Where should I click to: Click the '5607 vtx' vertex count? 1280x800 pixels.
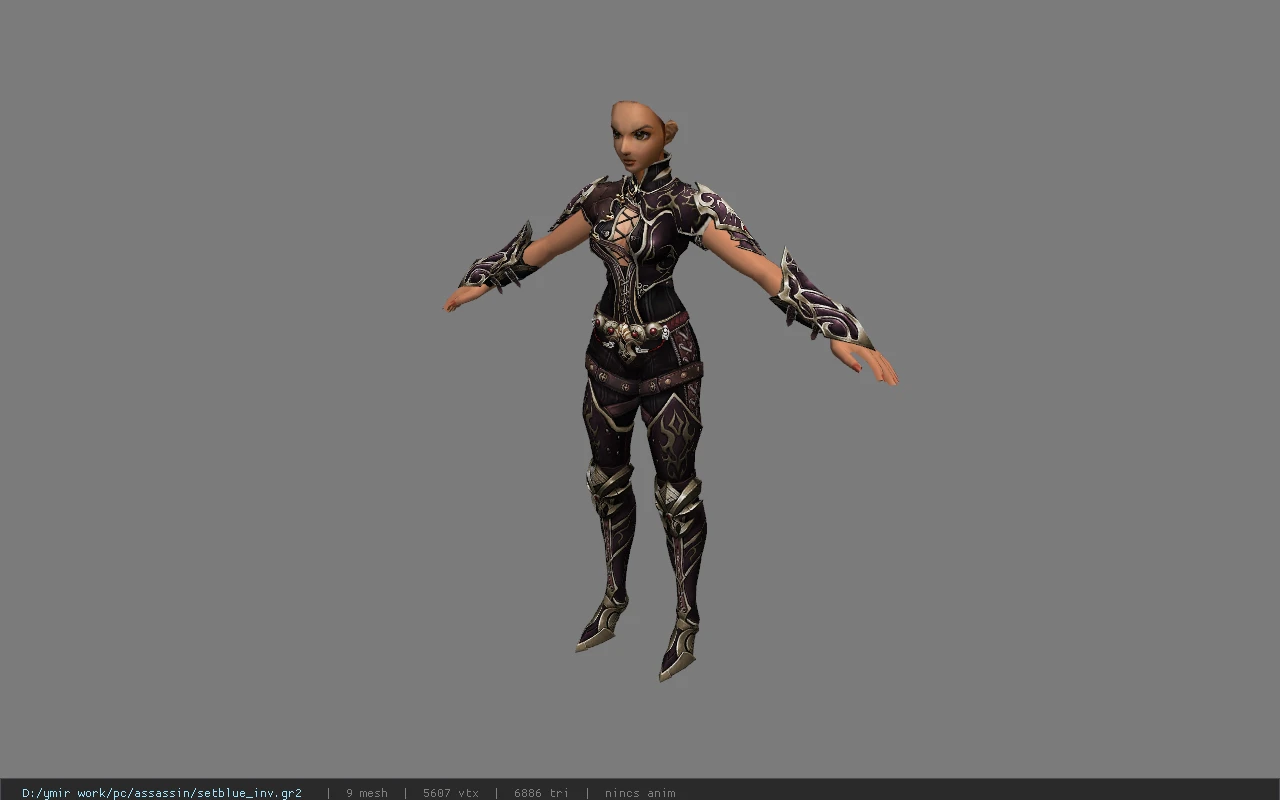pyautogui.click(x=451, y=793)
